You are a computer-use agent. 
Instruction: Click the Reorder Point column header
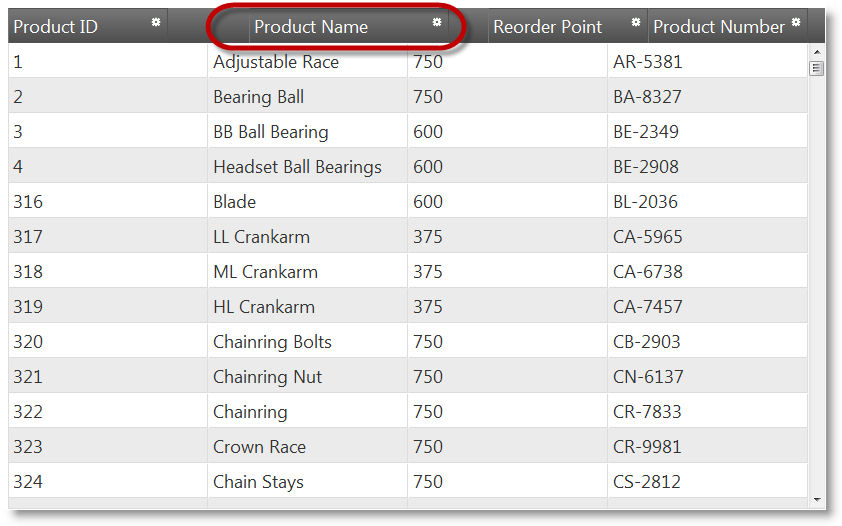point(548,27)
